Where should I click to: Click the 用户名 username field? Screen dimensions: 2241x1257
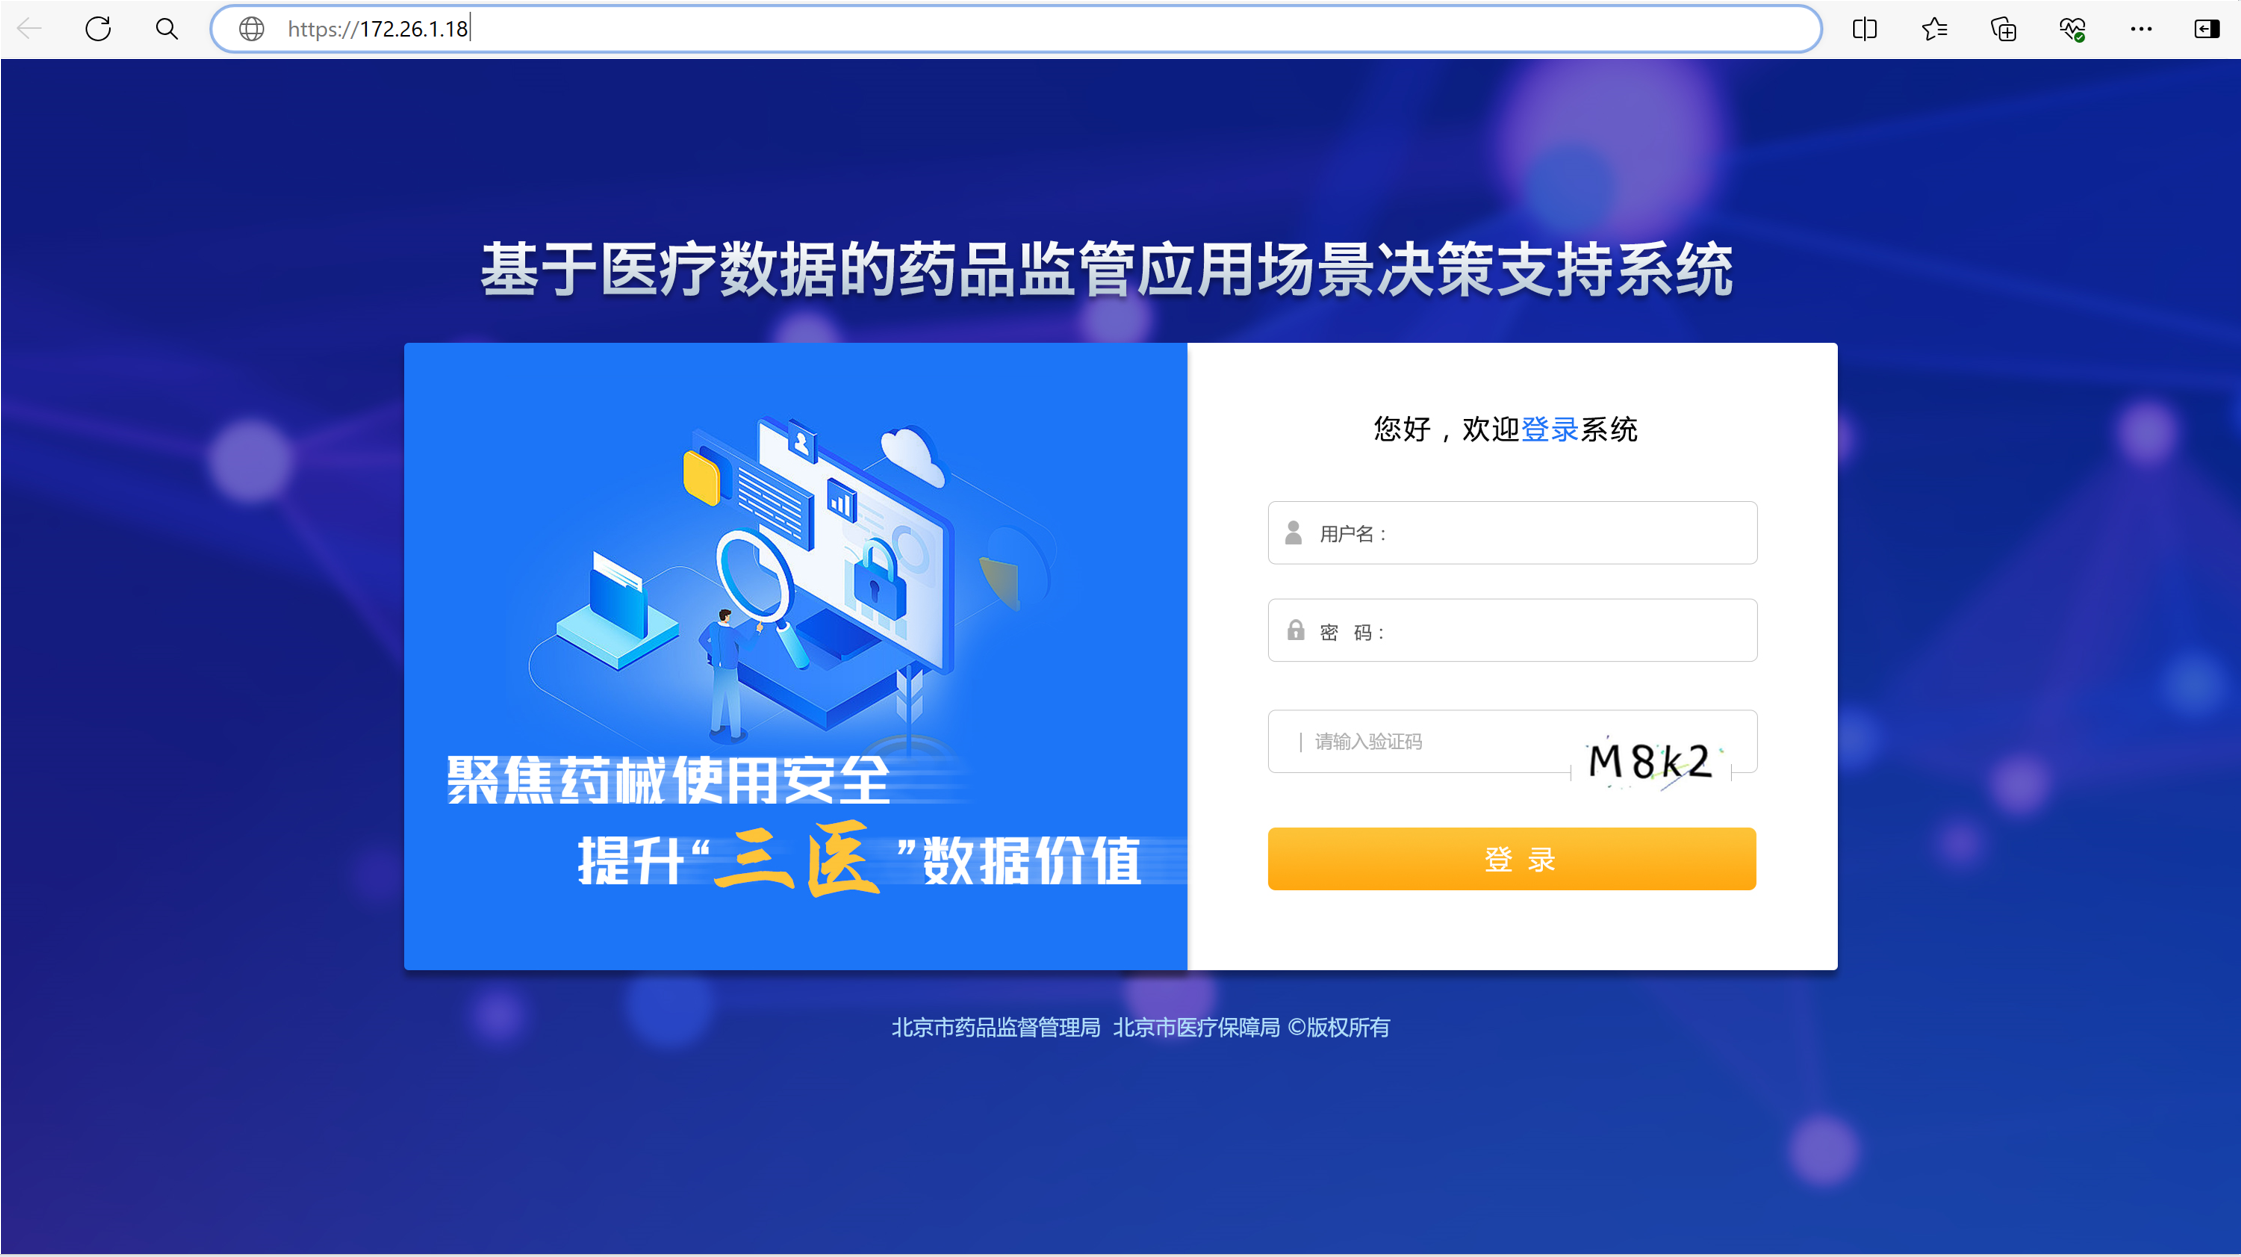[1512, 533]
